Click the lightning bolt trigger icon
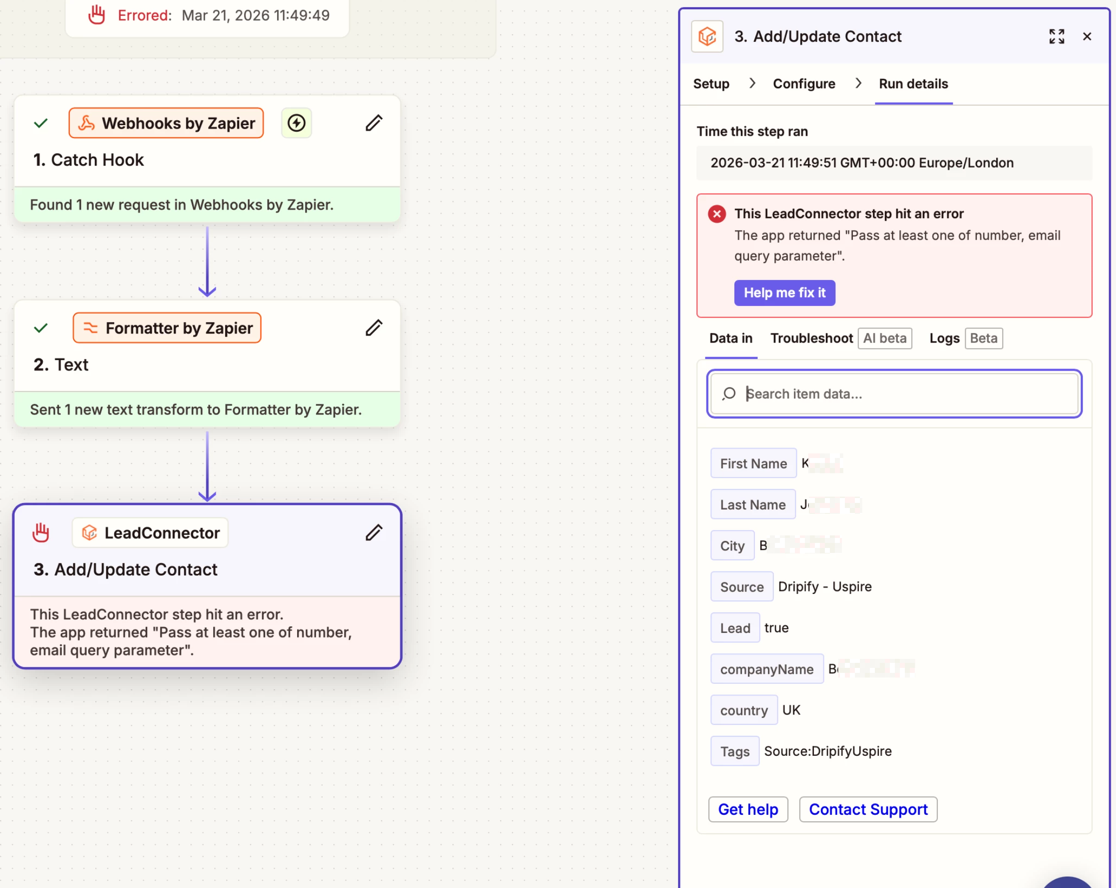 coord(297,123)
